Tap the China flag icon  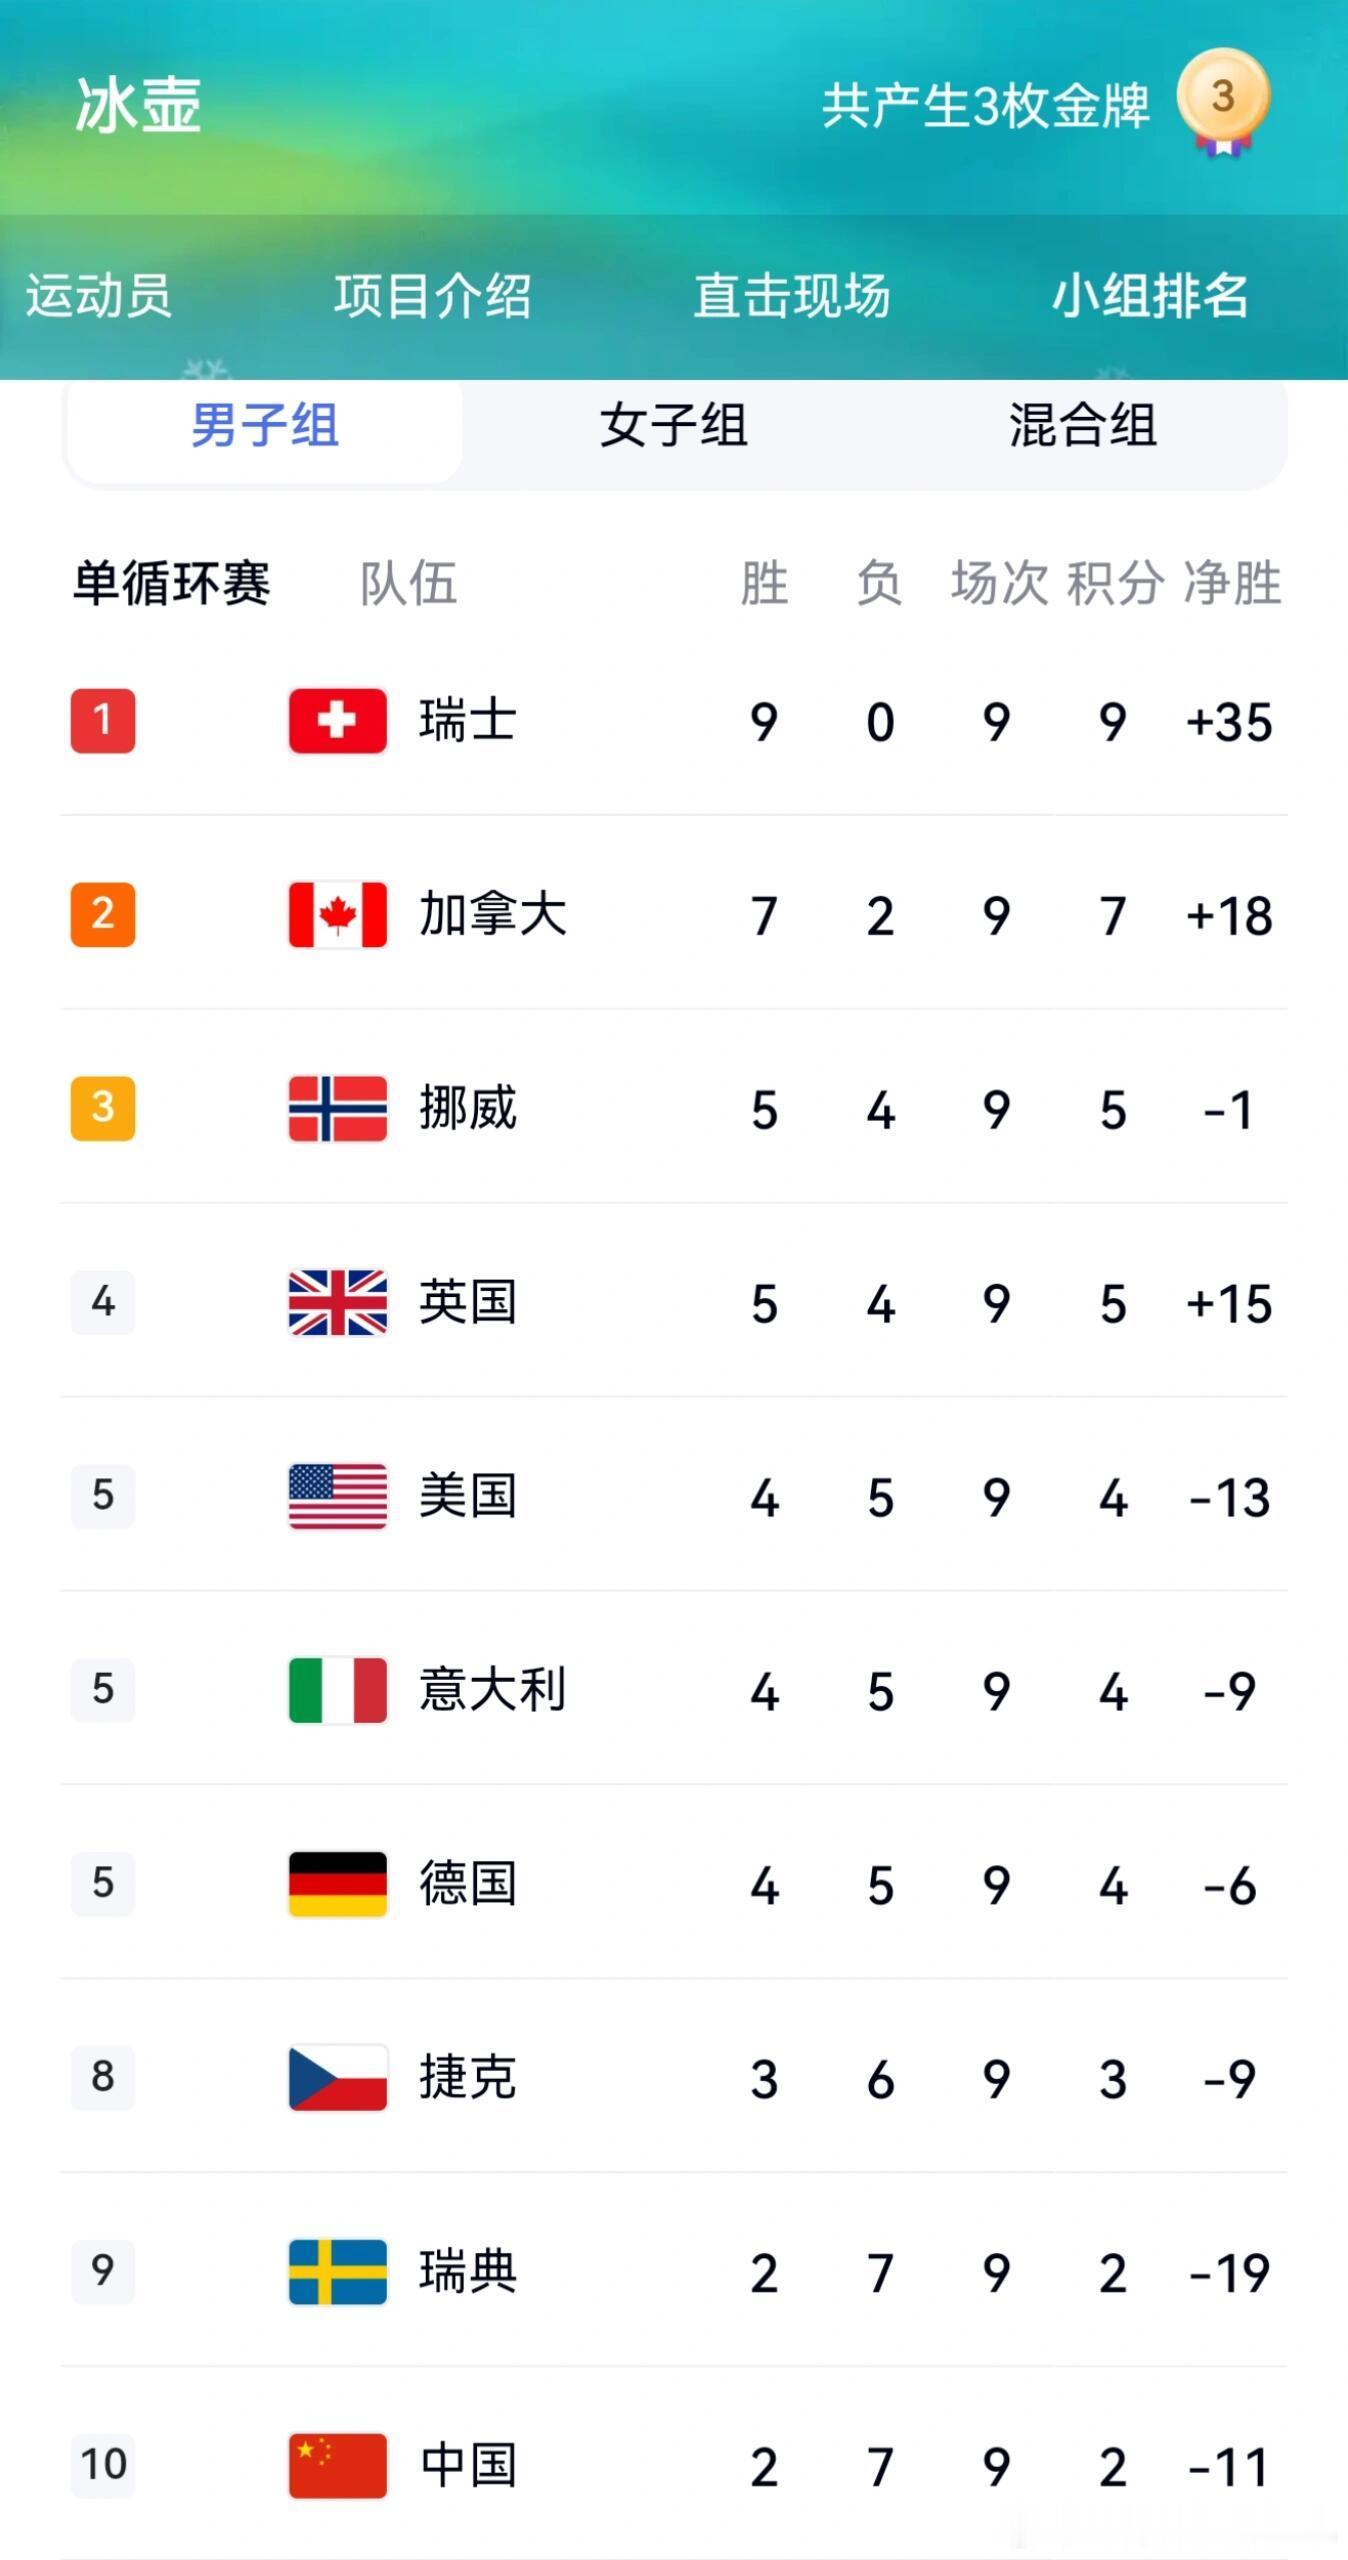(x=338, y=2465)
